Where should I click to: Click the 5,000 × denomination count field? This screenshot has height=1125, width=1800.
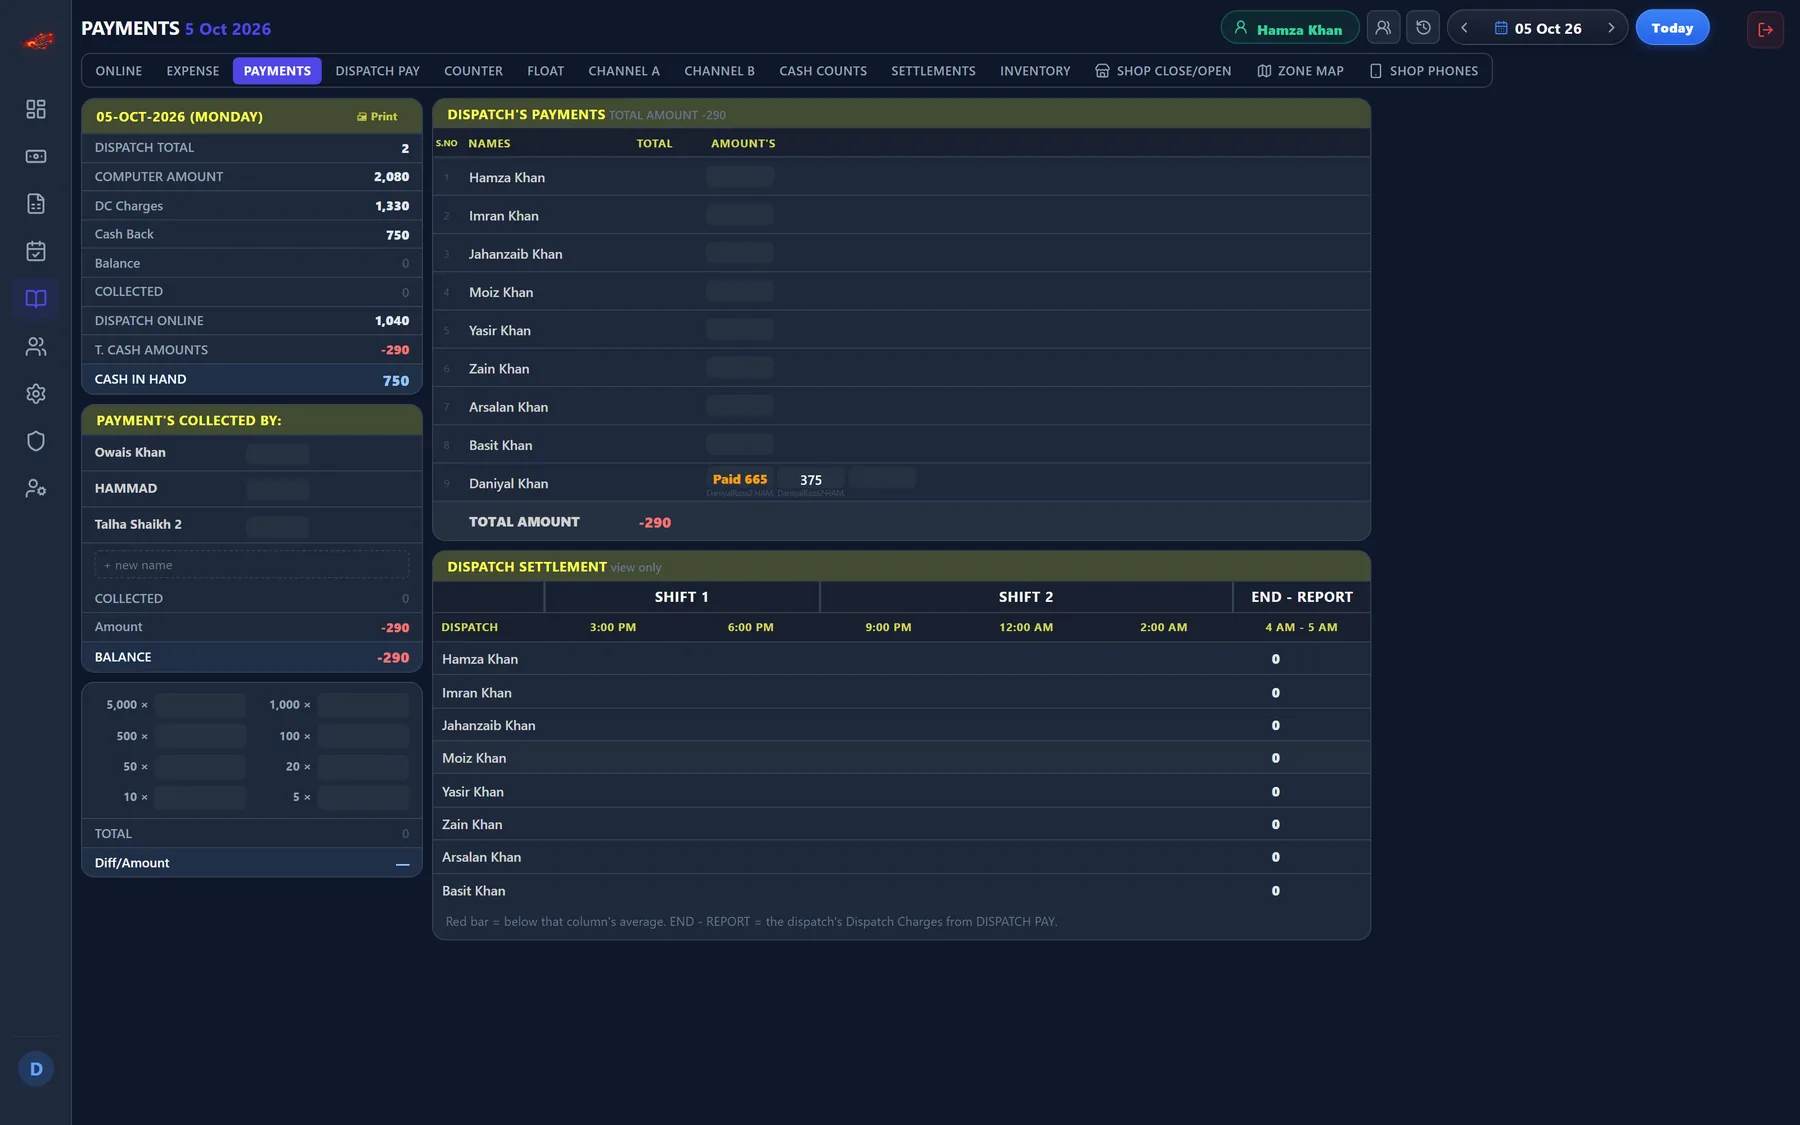click(x=200, y=705)
